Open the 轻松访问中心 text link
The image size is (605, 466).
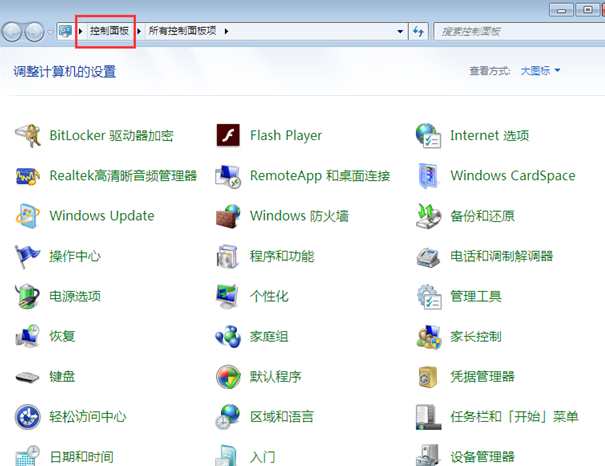coord(88,417)
